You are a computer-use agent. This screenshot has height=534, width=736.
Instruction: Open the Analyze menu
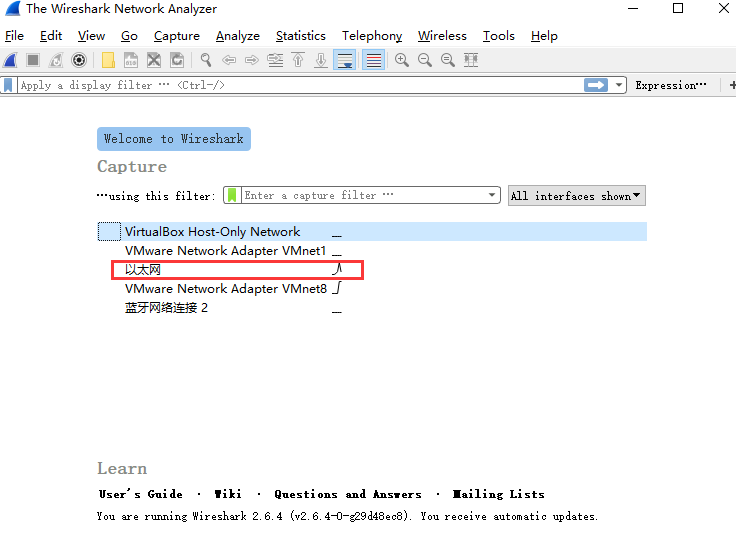coord(238,36)
